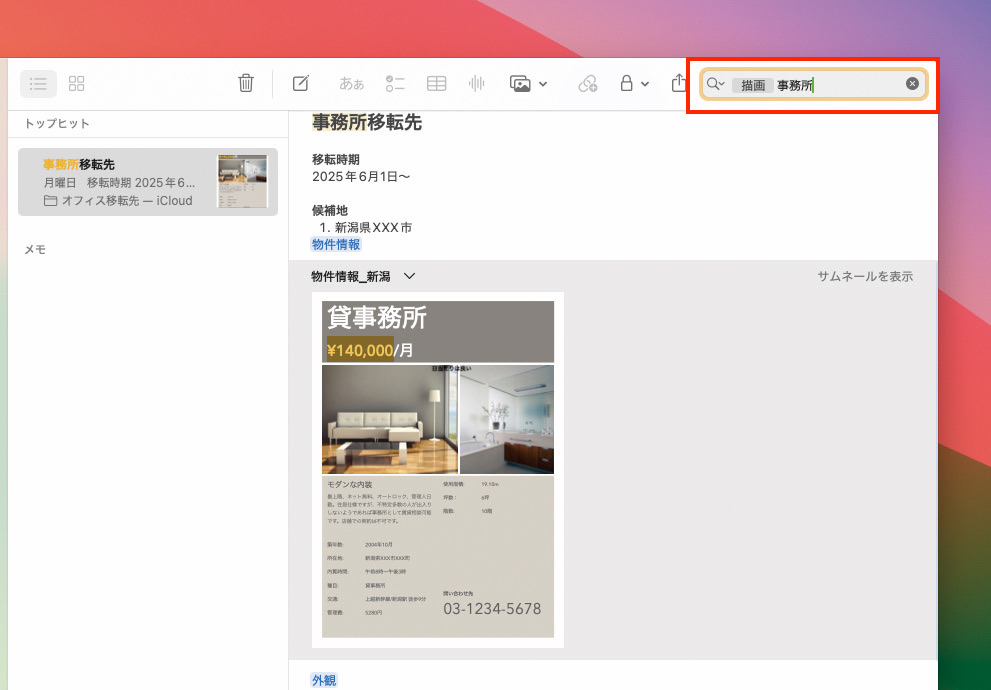Click サムネールを表示 button
This screenshot has height=690, width=991.
865,276
